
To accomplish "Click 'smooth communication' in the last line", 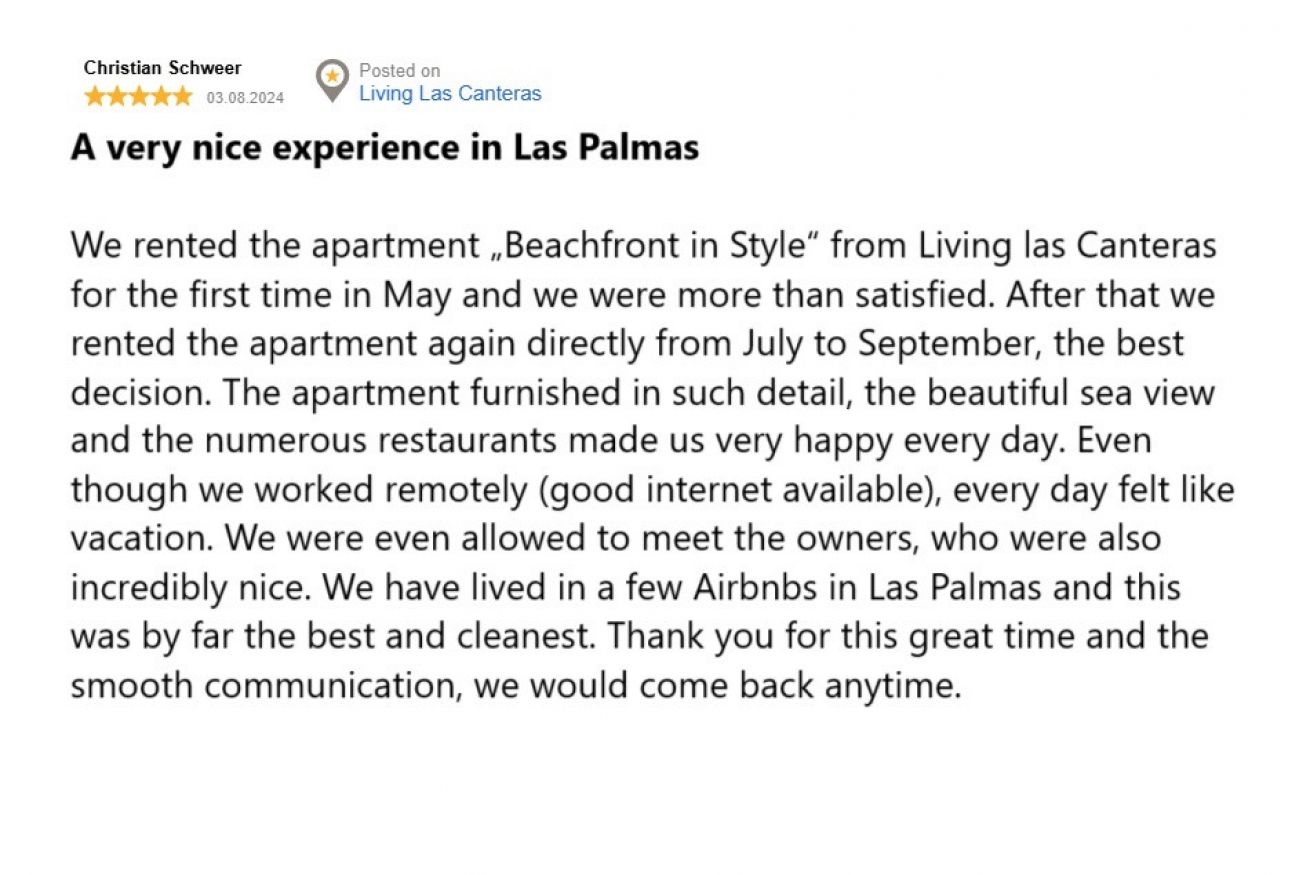I will [x=265, y=686].
